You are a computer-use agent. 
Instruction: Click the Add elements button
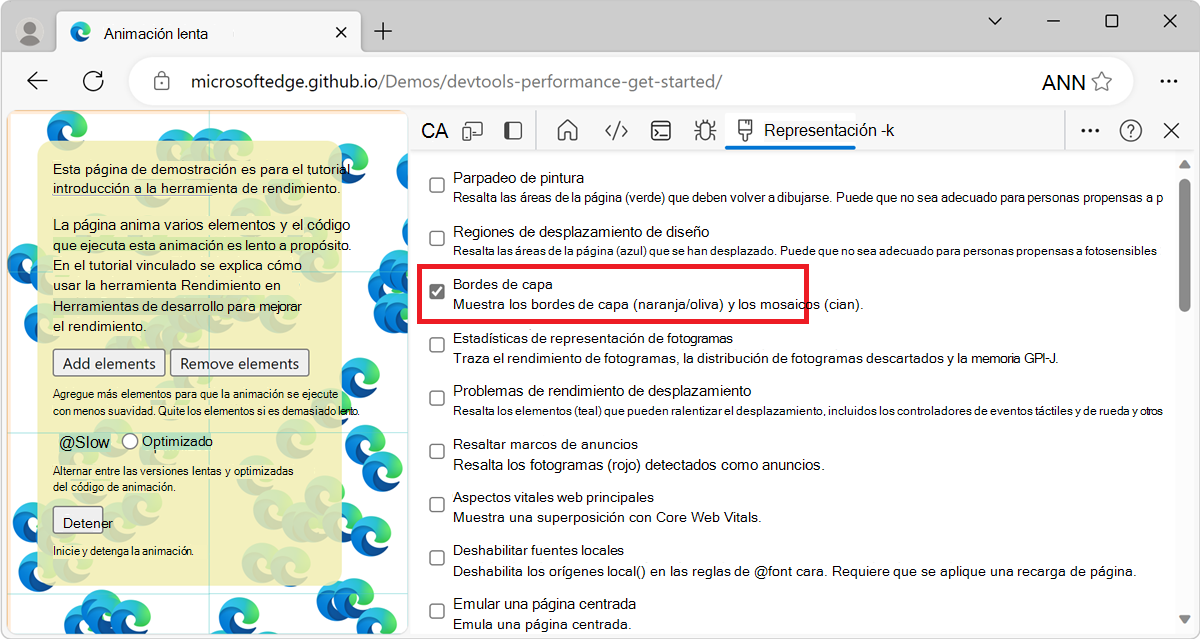tap(110, 363)
